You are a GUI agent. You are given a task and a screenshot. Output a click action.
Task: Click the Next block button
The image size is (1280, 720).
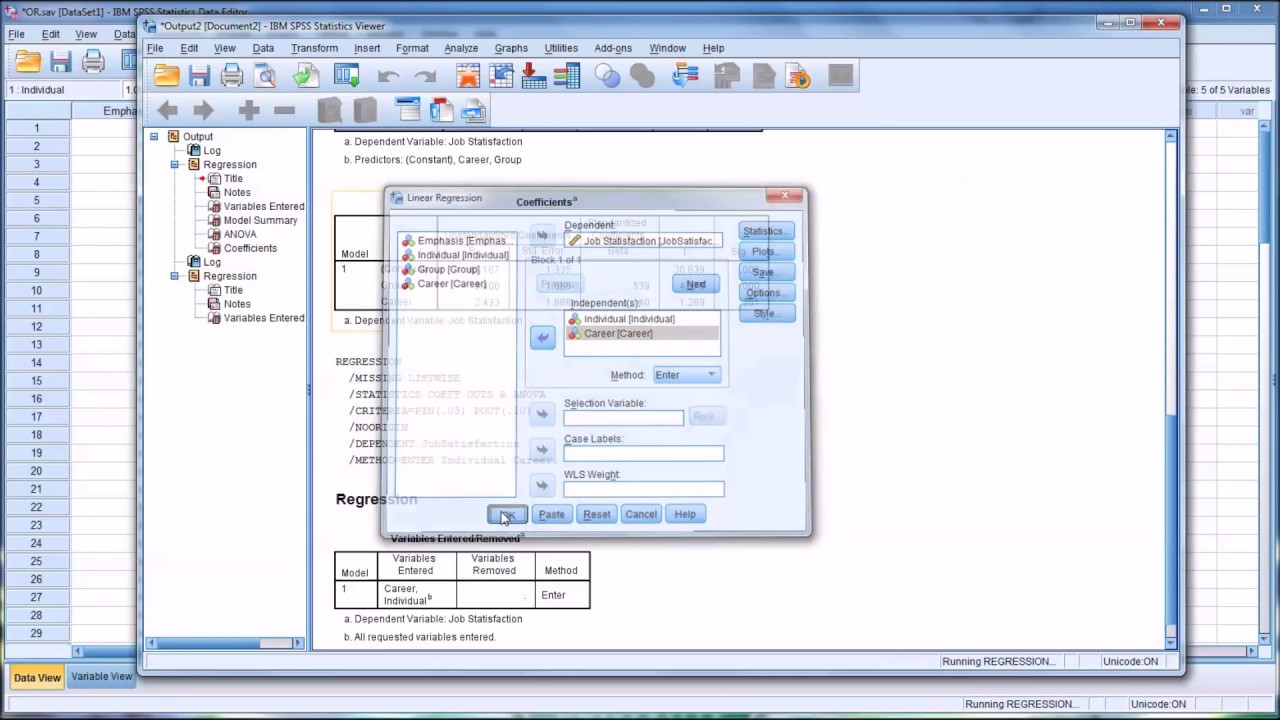click(x=695, y=284)
